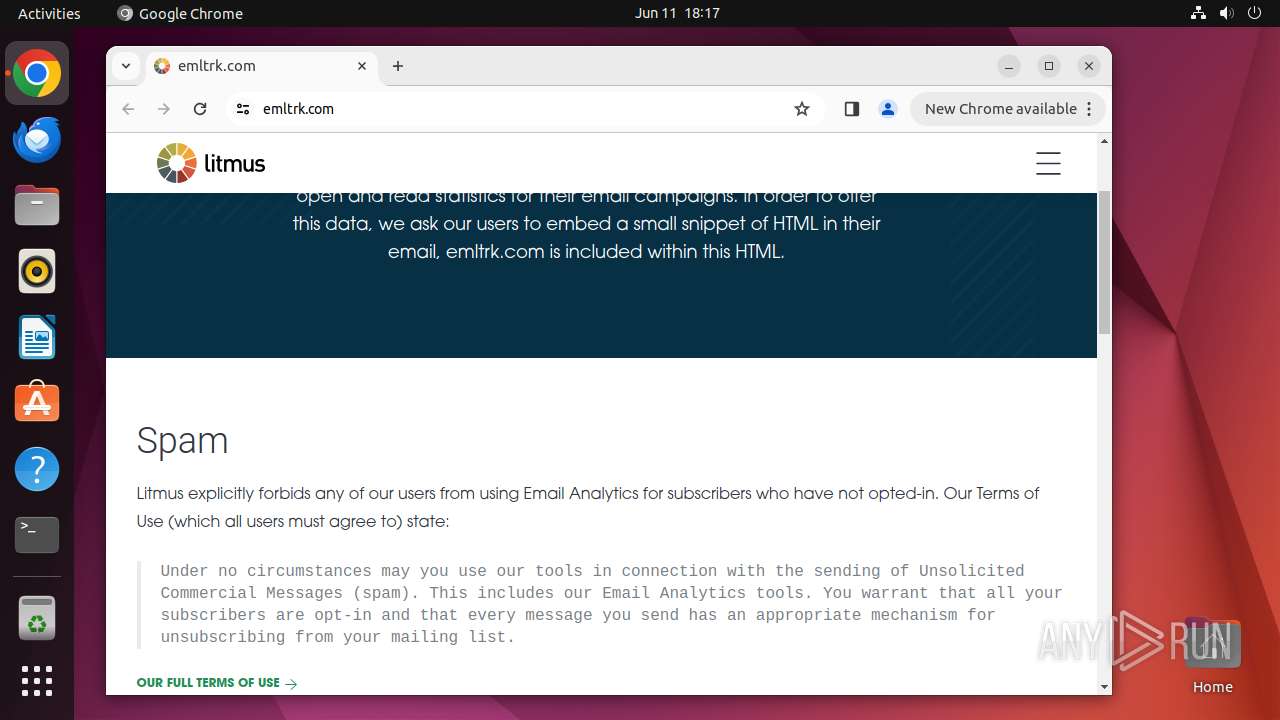
Task: Minimize the Chrome window
Action: pos(1009,66)
